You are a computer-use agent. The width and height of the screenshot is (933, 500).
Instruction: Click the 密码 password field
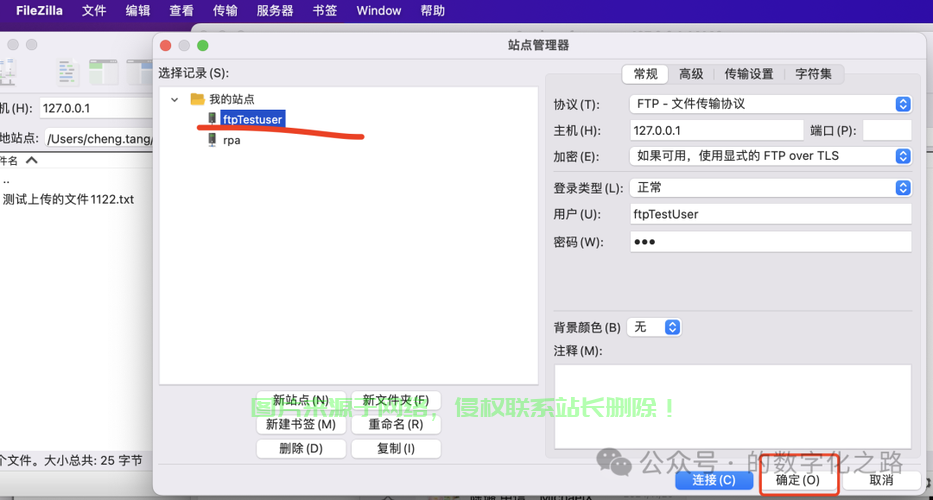(x=771, y=242)
